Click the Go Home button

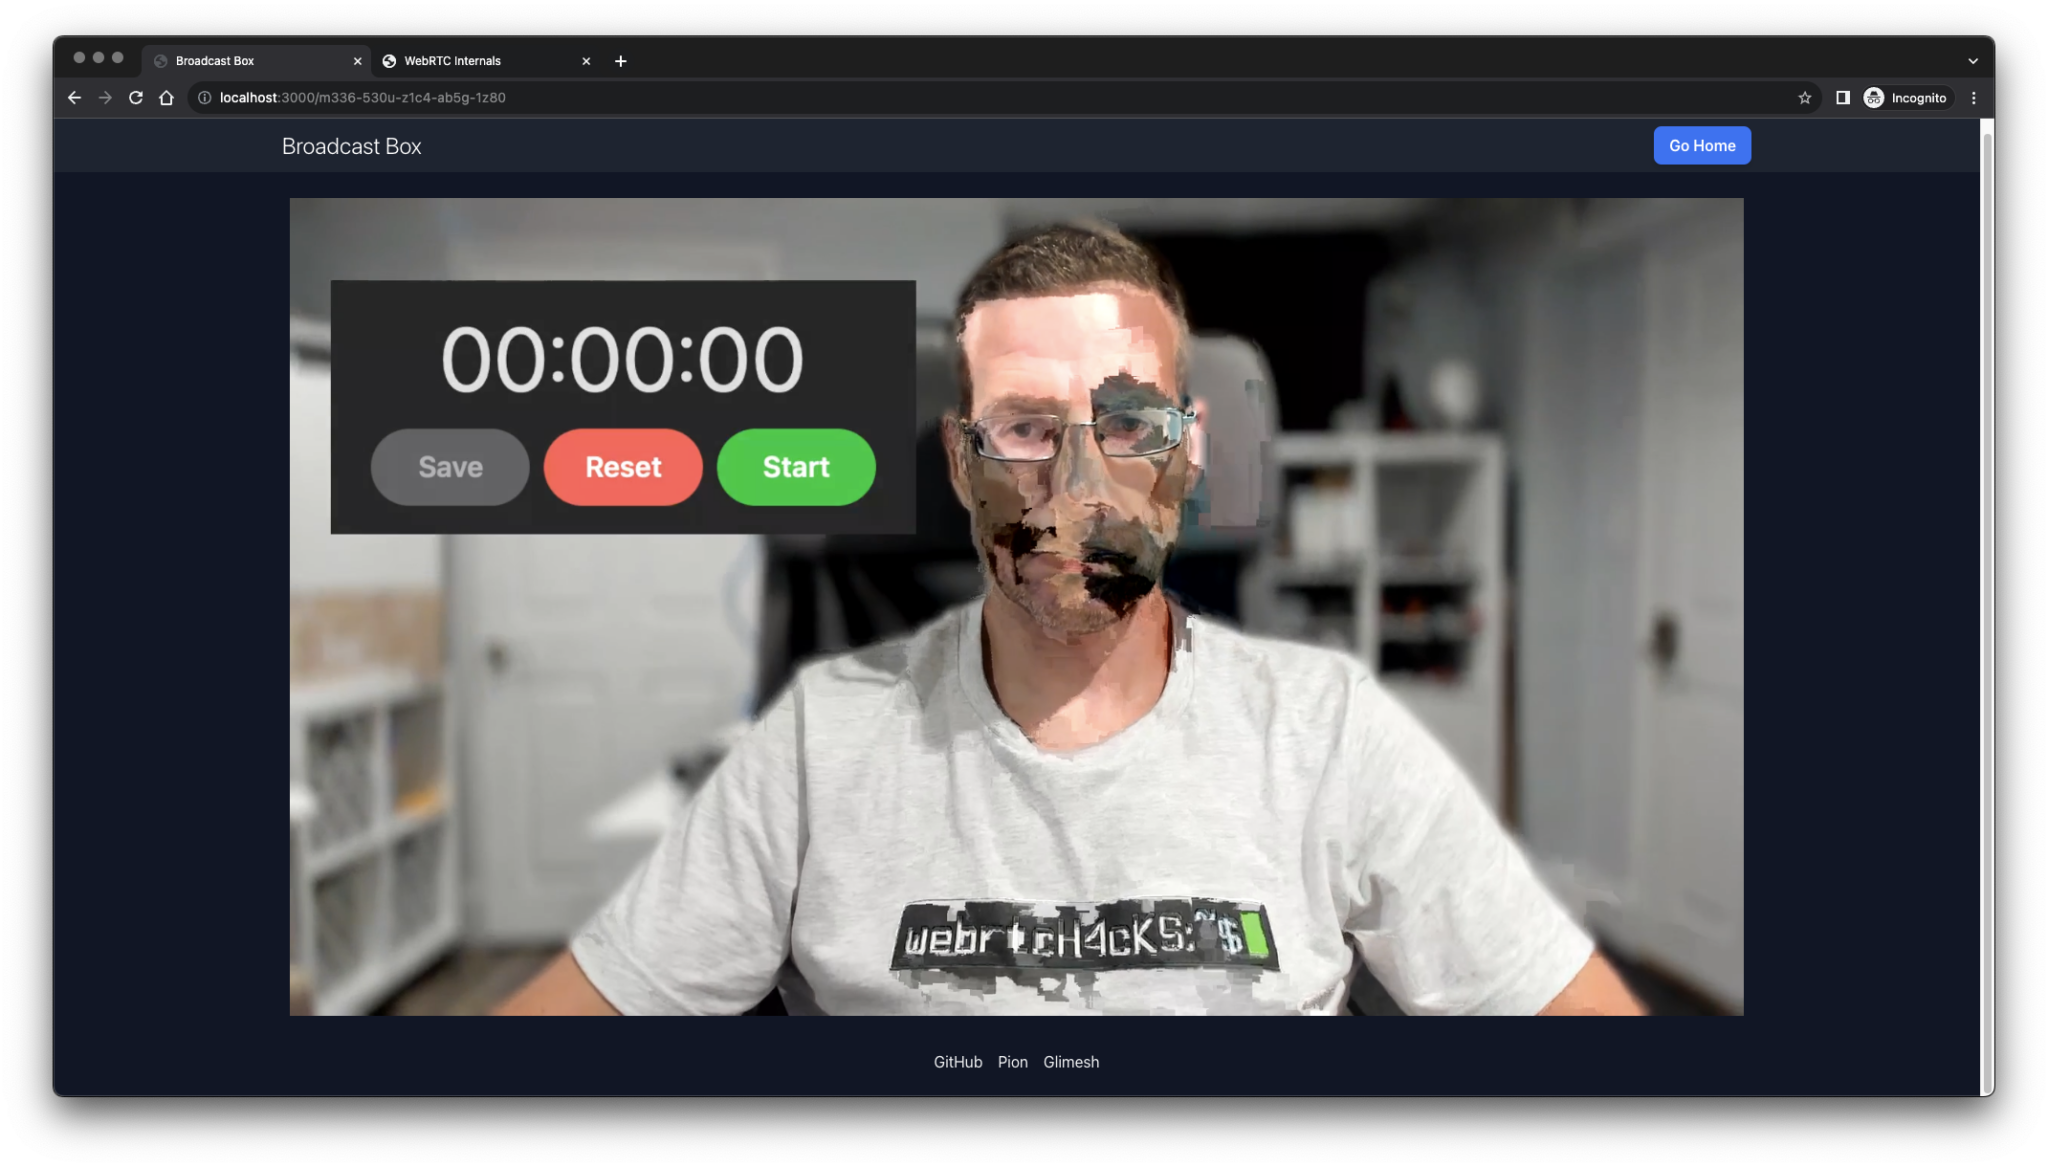point(1701,145)
